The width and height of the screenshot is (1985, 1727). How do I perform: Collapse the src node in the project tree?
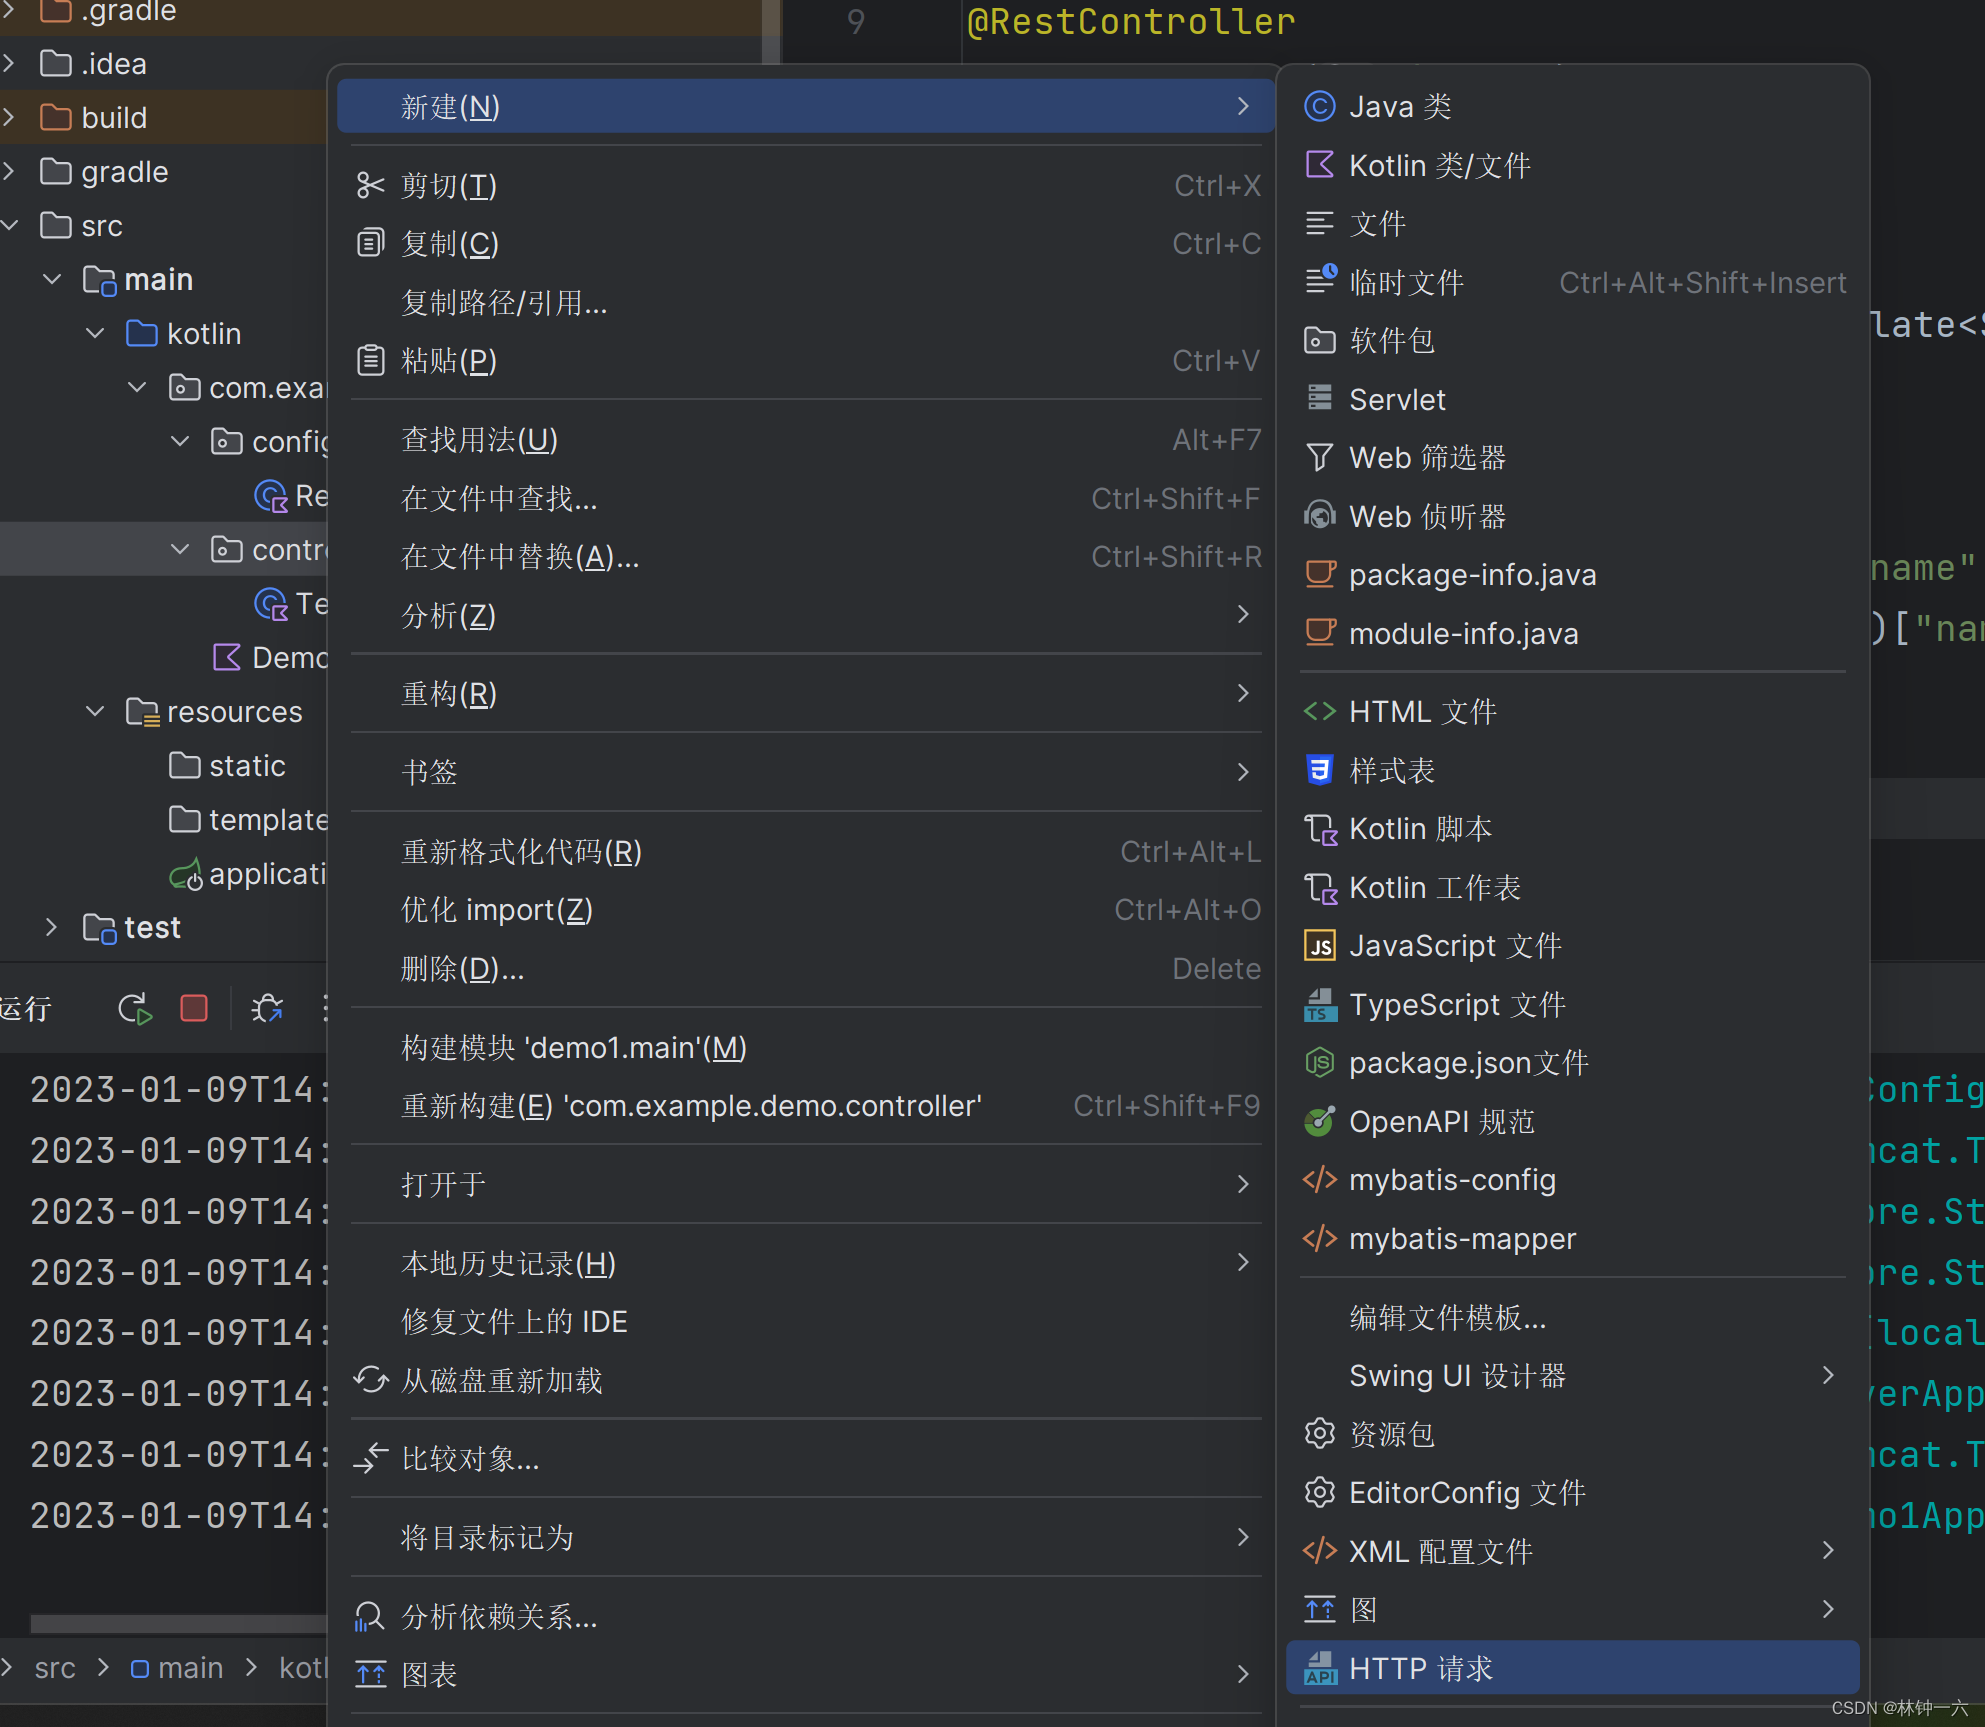point(11,225)
